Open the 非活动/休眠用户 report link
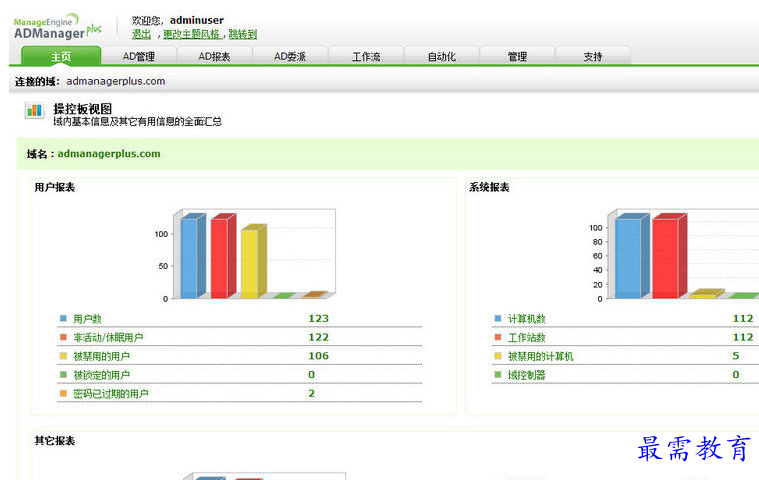 tap(108, 337)
